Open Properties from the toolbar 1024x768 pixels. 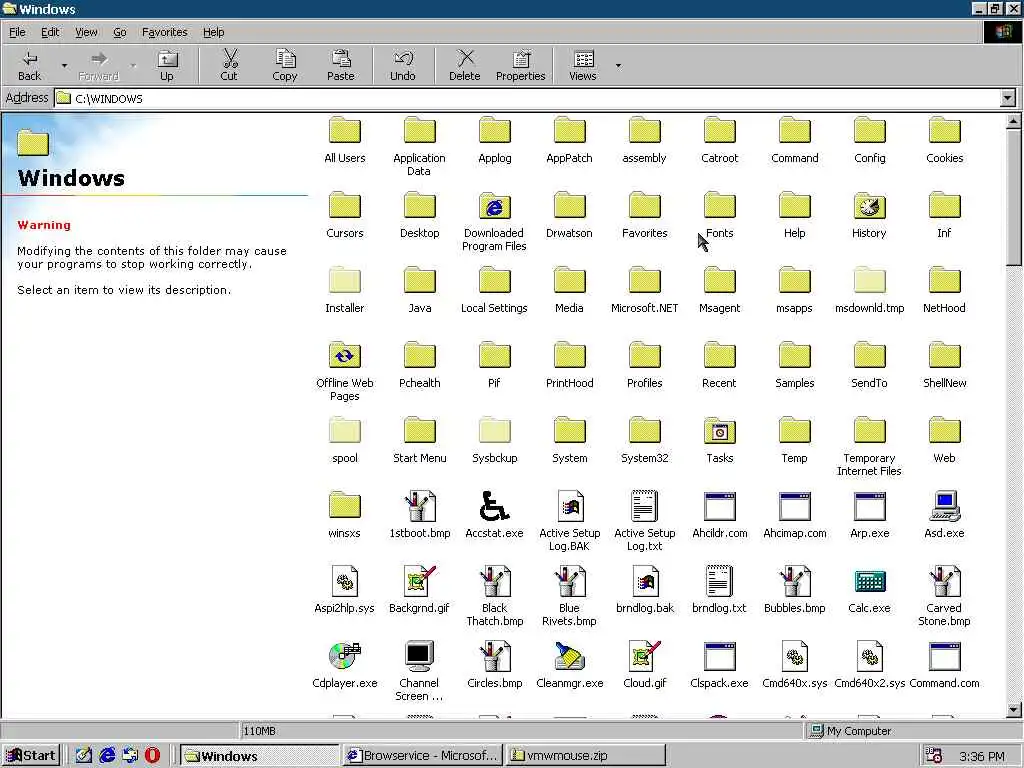click(x=520, y=65)
